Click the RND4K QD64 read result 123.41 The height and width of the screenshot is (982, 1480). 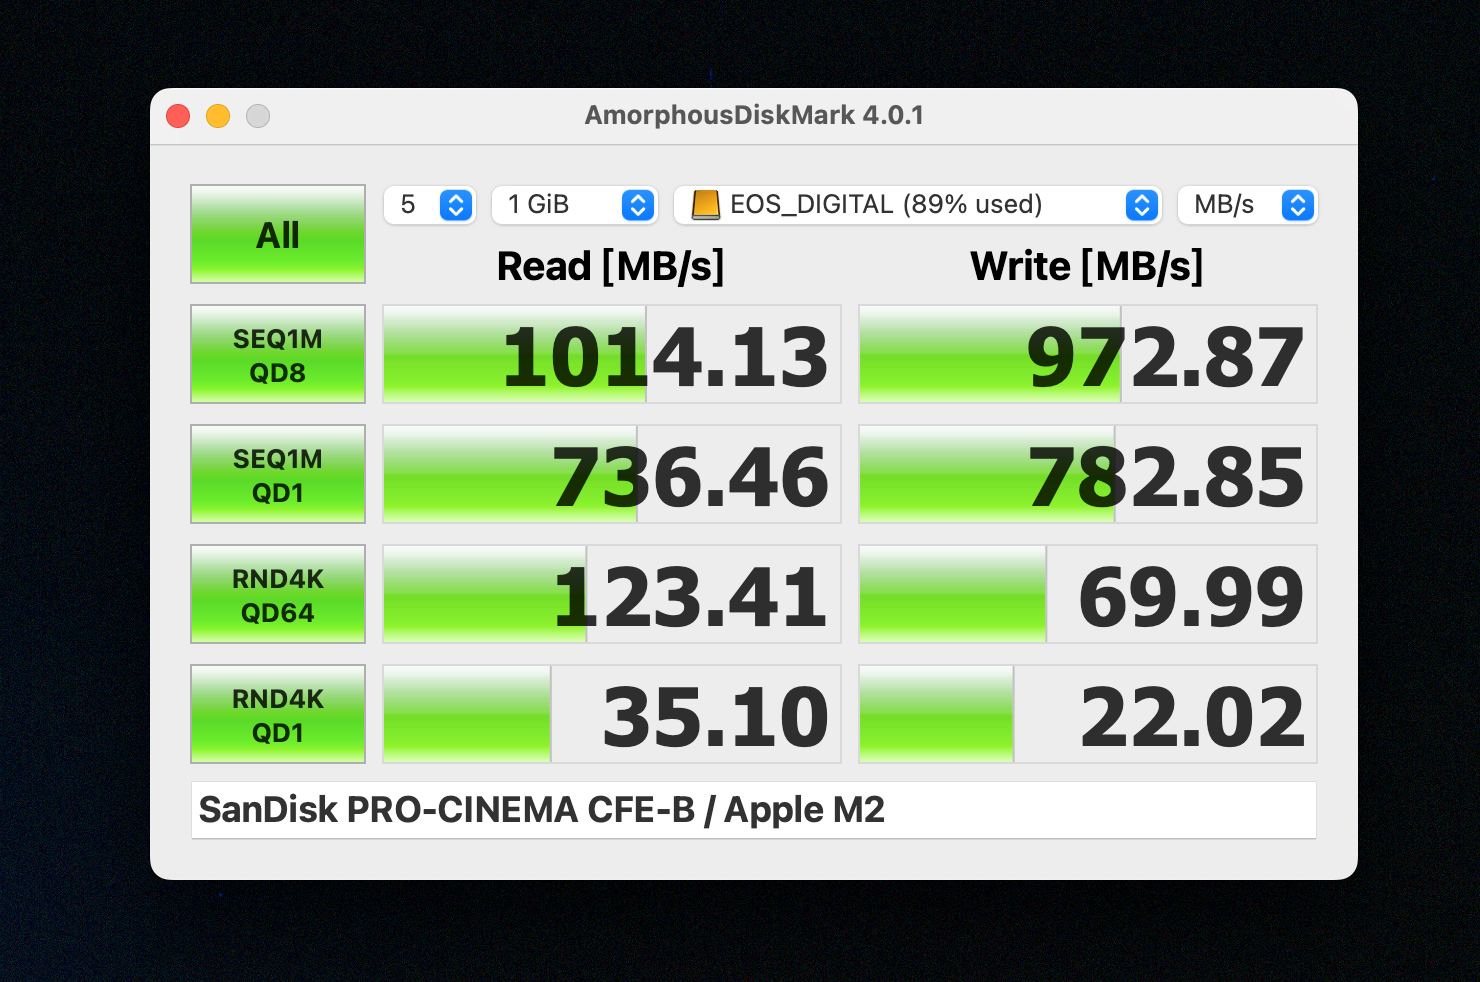[x=612, y=594]
